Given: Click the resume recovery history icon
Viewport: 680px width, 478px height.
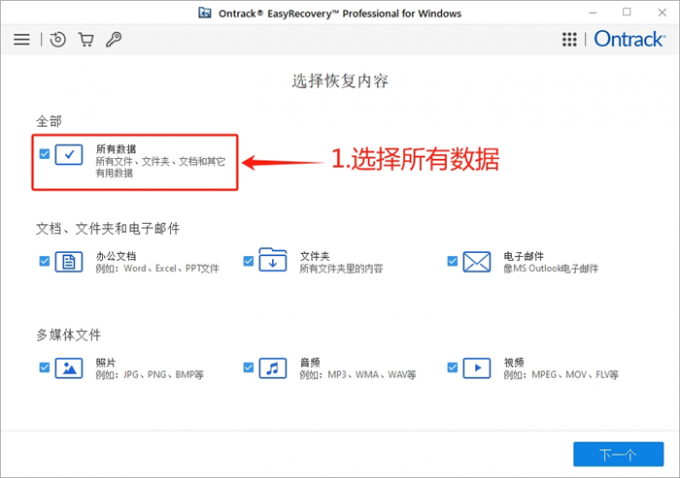Looking at the screenshot, I should [58, 39].
